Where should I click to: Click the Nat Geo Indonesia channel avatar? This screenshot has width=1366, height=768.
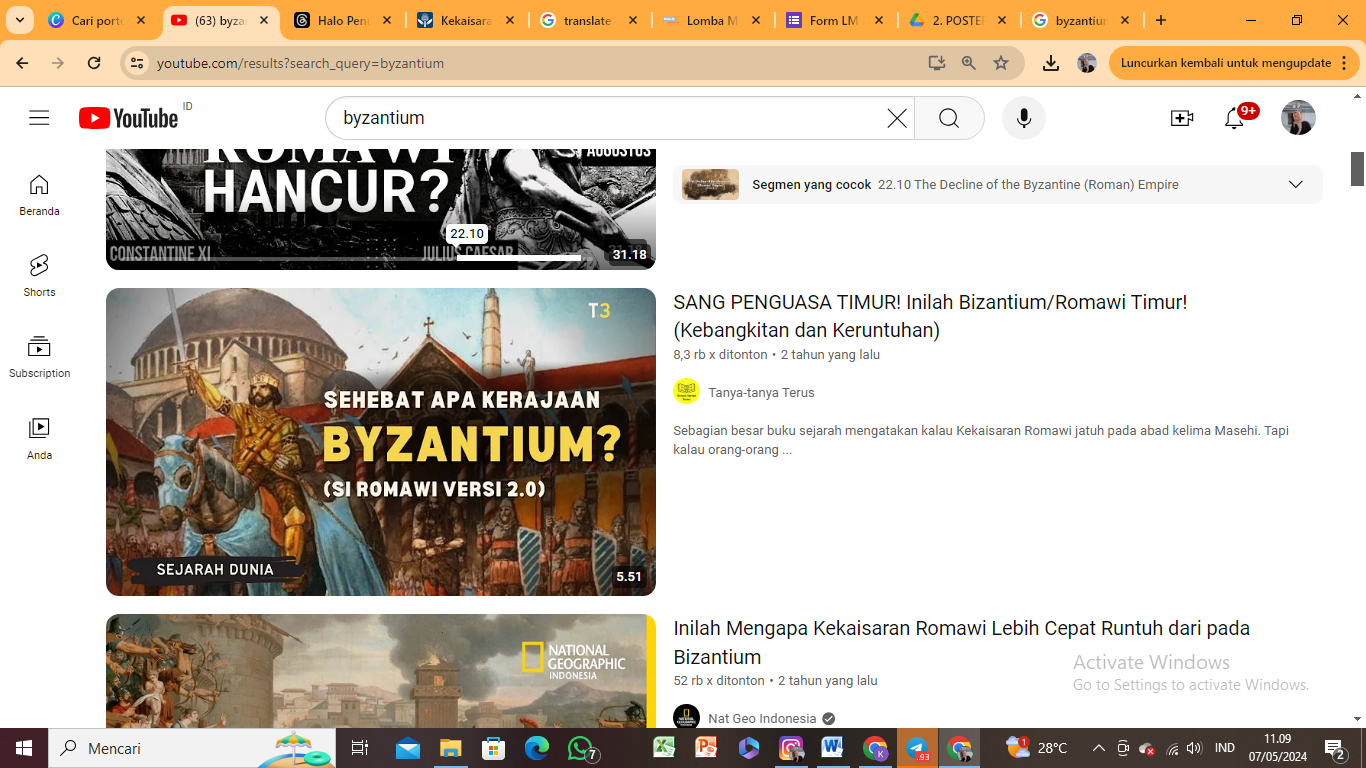(686, 717)
